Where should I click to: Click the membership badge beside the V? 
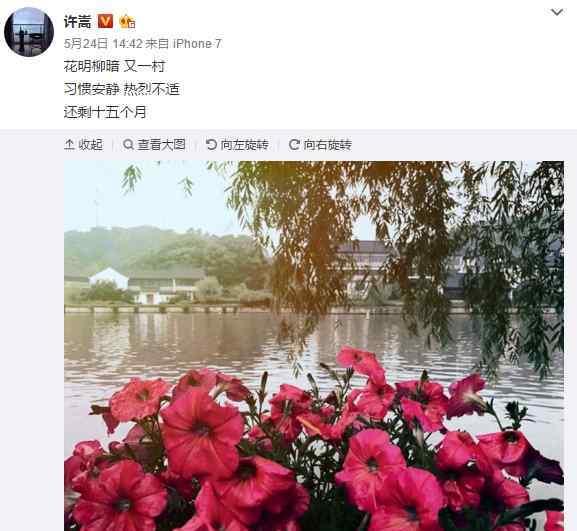[127, 21]
